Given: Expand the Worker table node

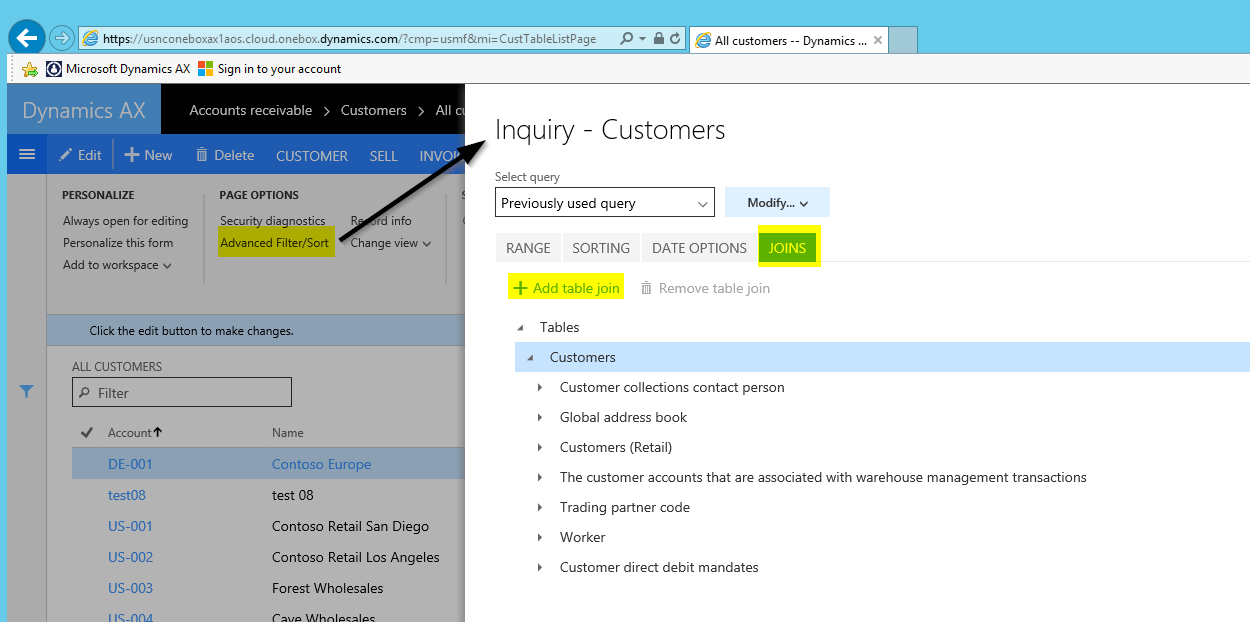Looking at the screenshot, I should (x=540, y=537).
